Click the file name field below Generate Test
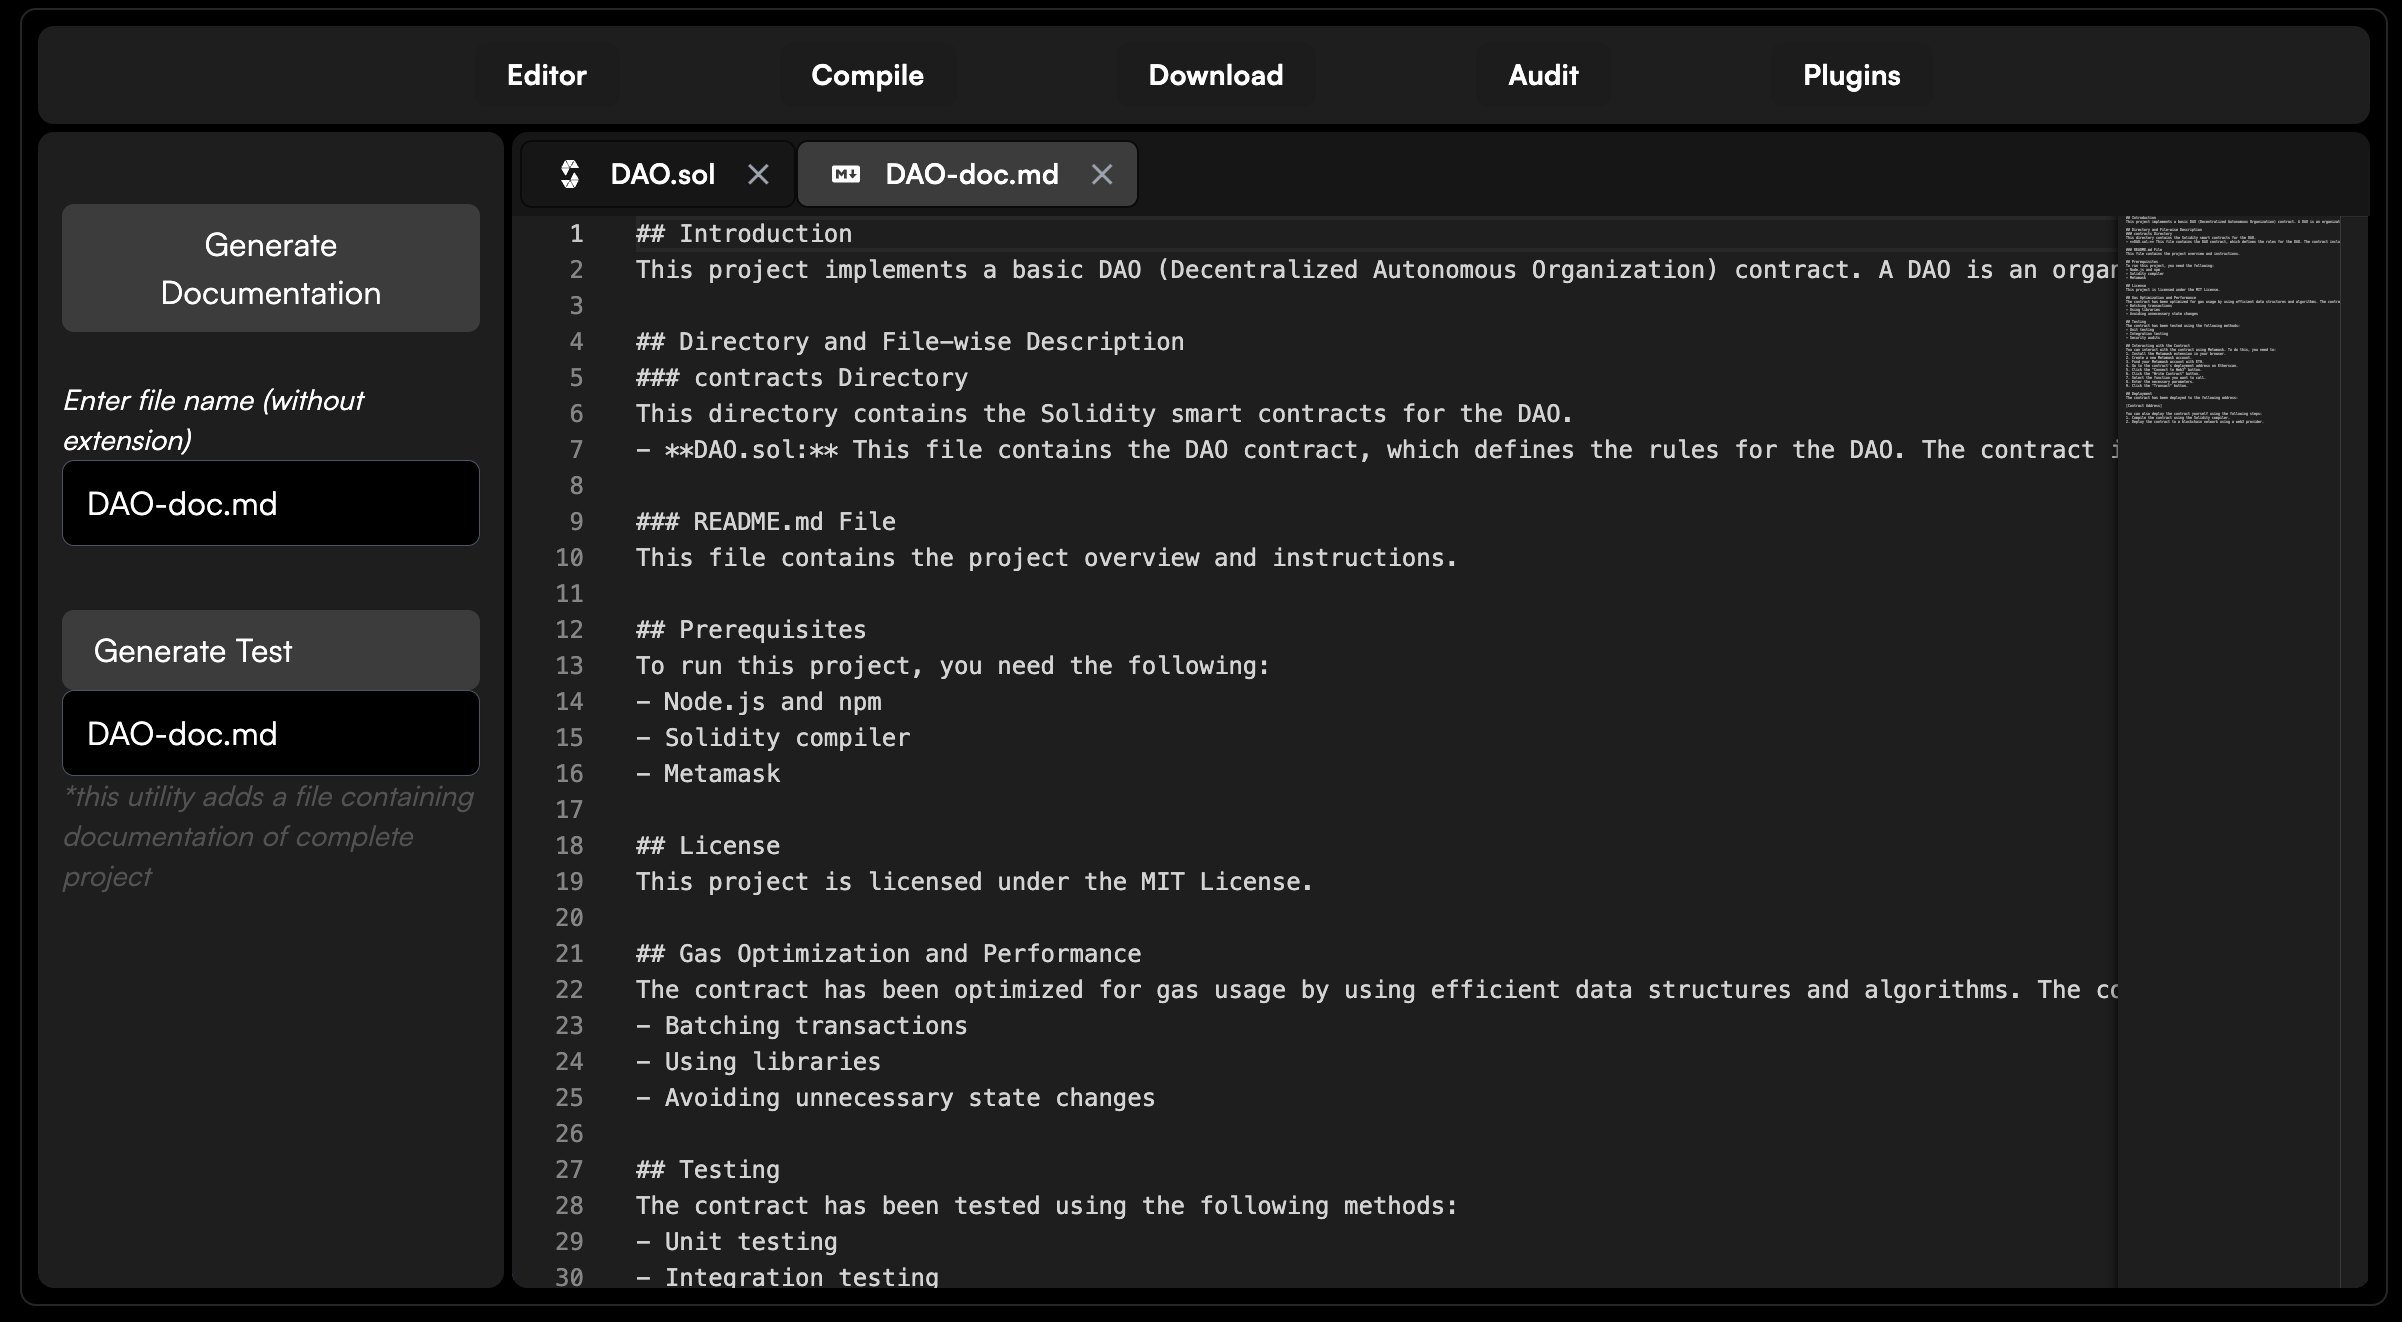 (x=270, y=733)
